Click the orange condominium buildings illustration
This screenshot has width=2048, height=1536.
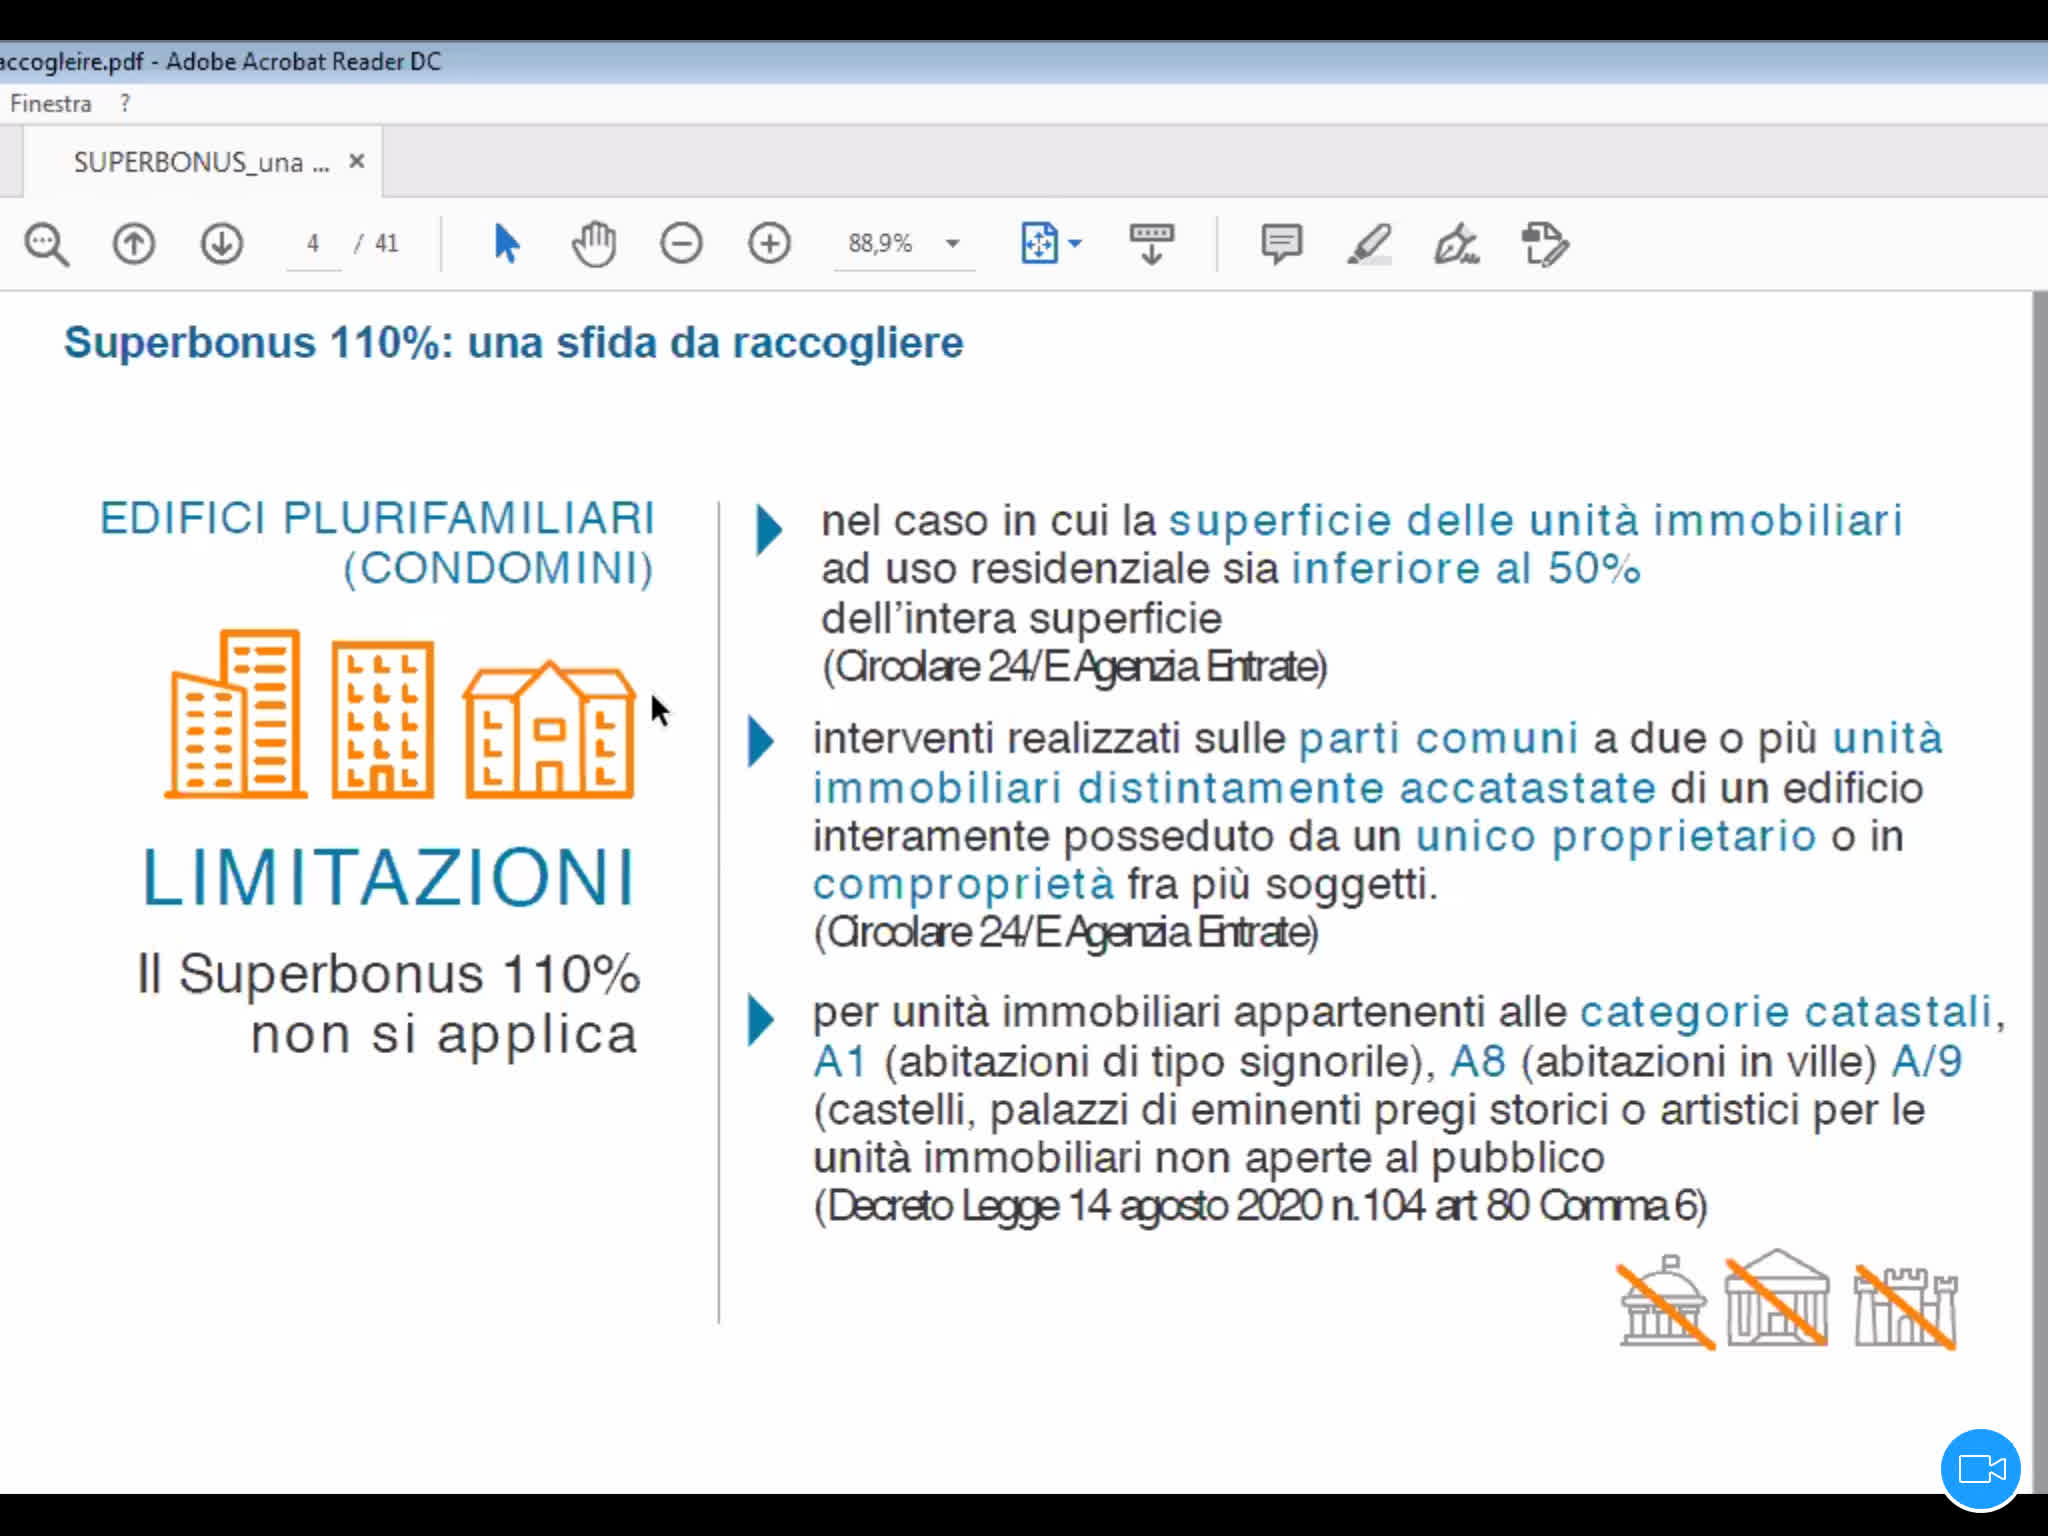coord(399,714)
